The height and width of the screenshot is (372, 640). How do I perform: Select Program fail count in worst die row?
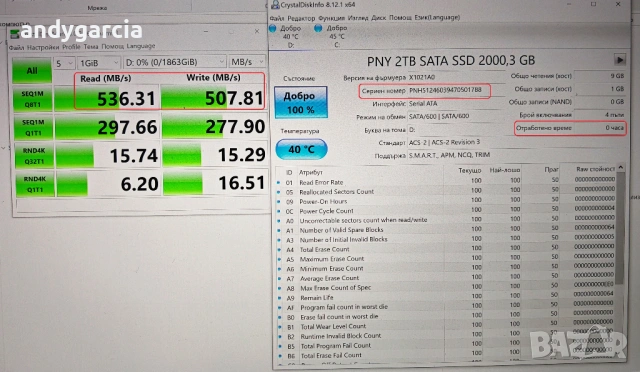[446, 307]
